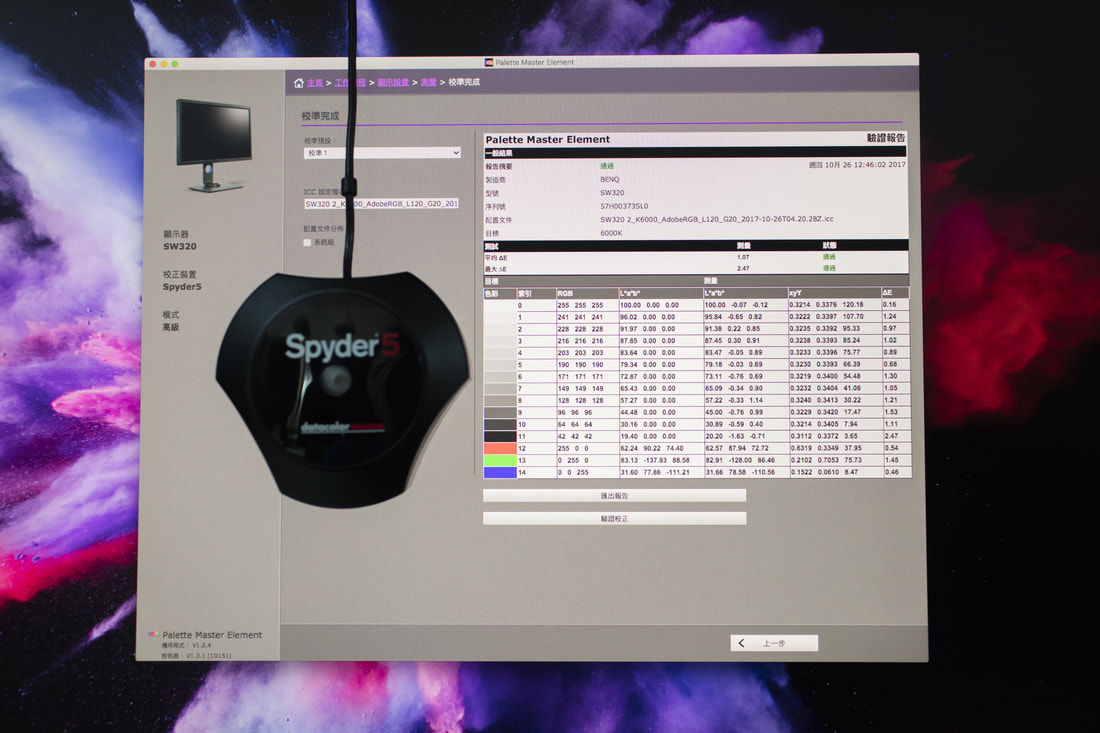Click the BENQ manufacturer value
The width and height of the screenshot is (1100, 733).
coord(610,180)
